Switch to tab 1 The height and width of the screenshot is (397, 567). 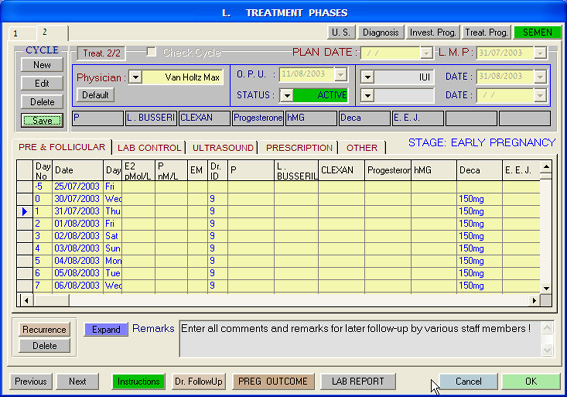tap(22, 34)
